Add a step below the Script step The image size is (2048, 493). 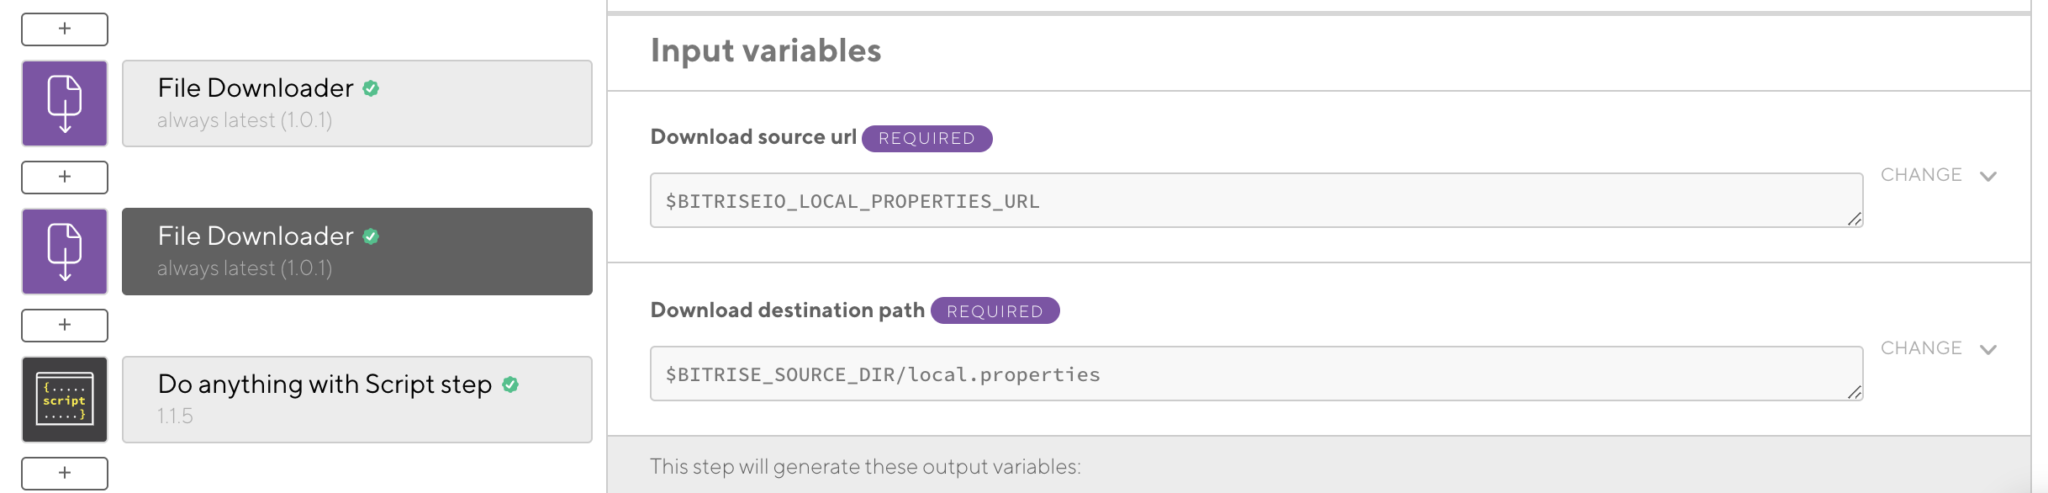(65, 473)
